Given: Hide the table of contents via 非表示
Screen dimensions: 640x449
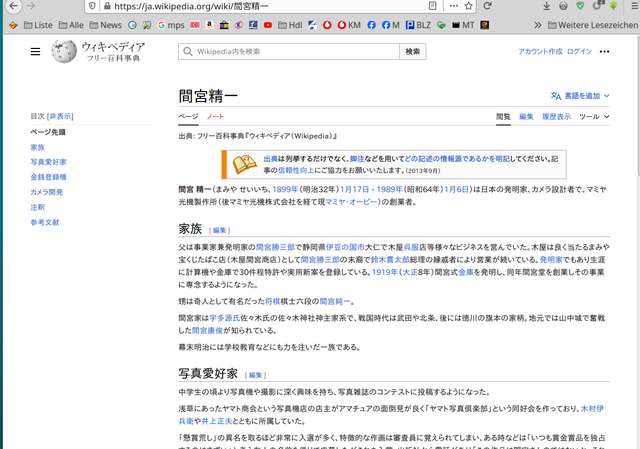Looking at the screenshot, I should coord(60,116).
